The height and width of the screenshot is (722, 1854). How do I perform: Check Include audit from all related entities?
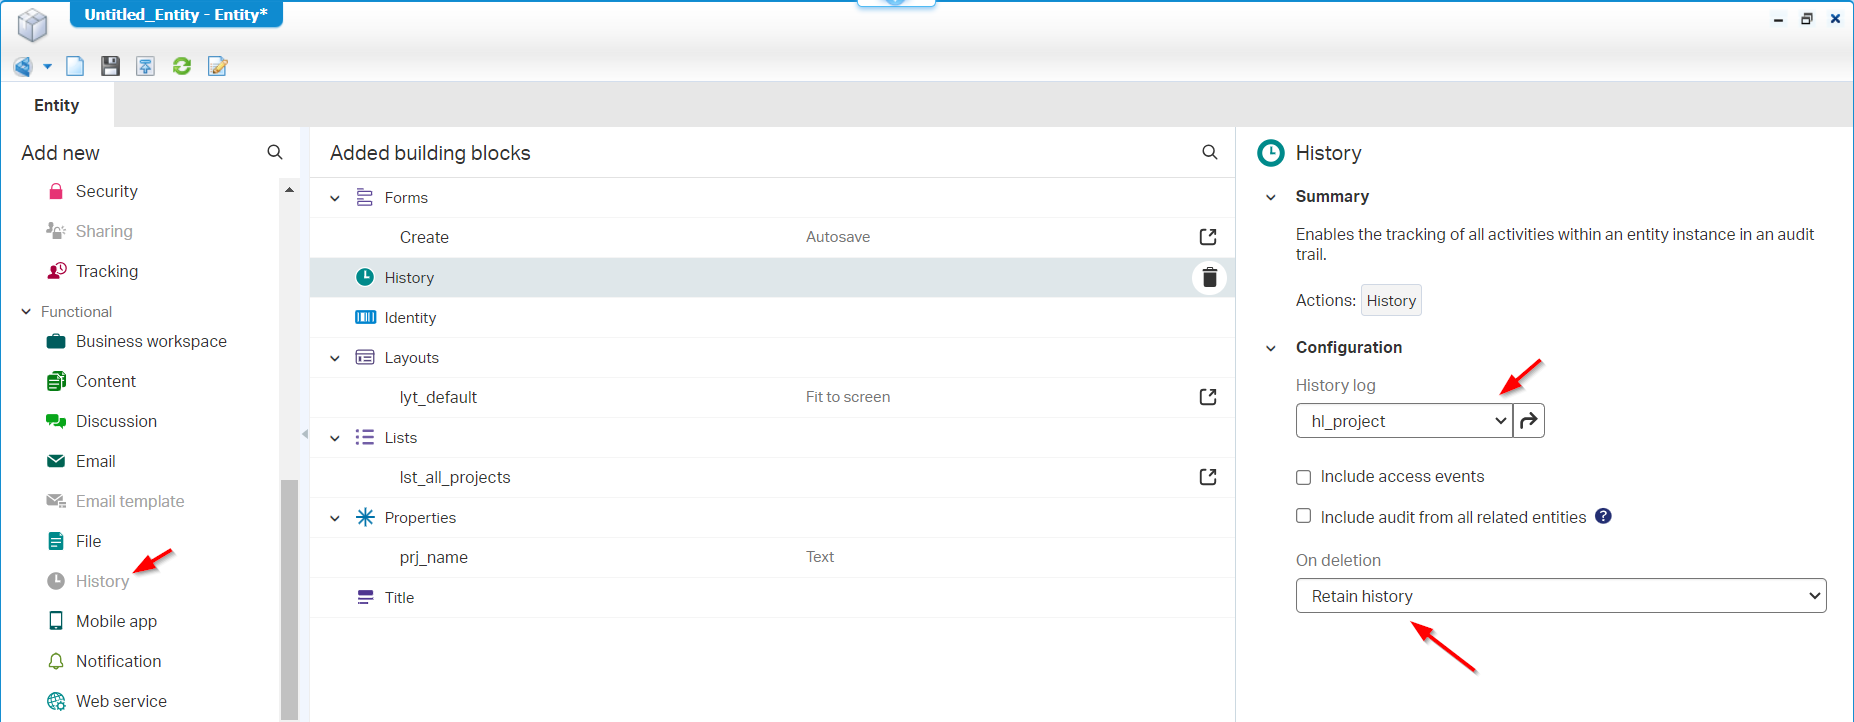1304,516
